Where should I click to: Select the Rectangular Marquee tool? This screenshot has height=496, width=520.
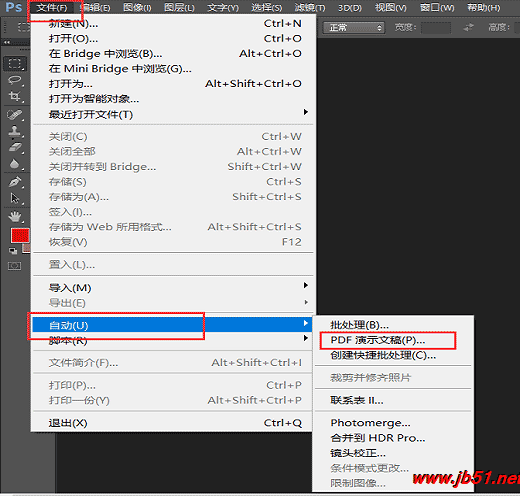click(15, 63)
